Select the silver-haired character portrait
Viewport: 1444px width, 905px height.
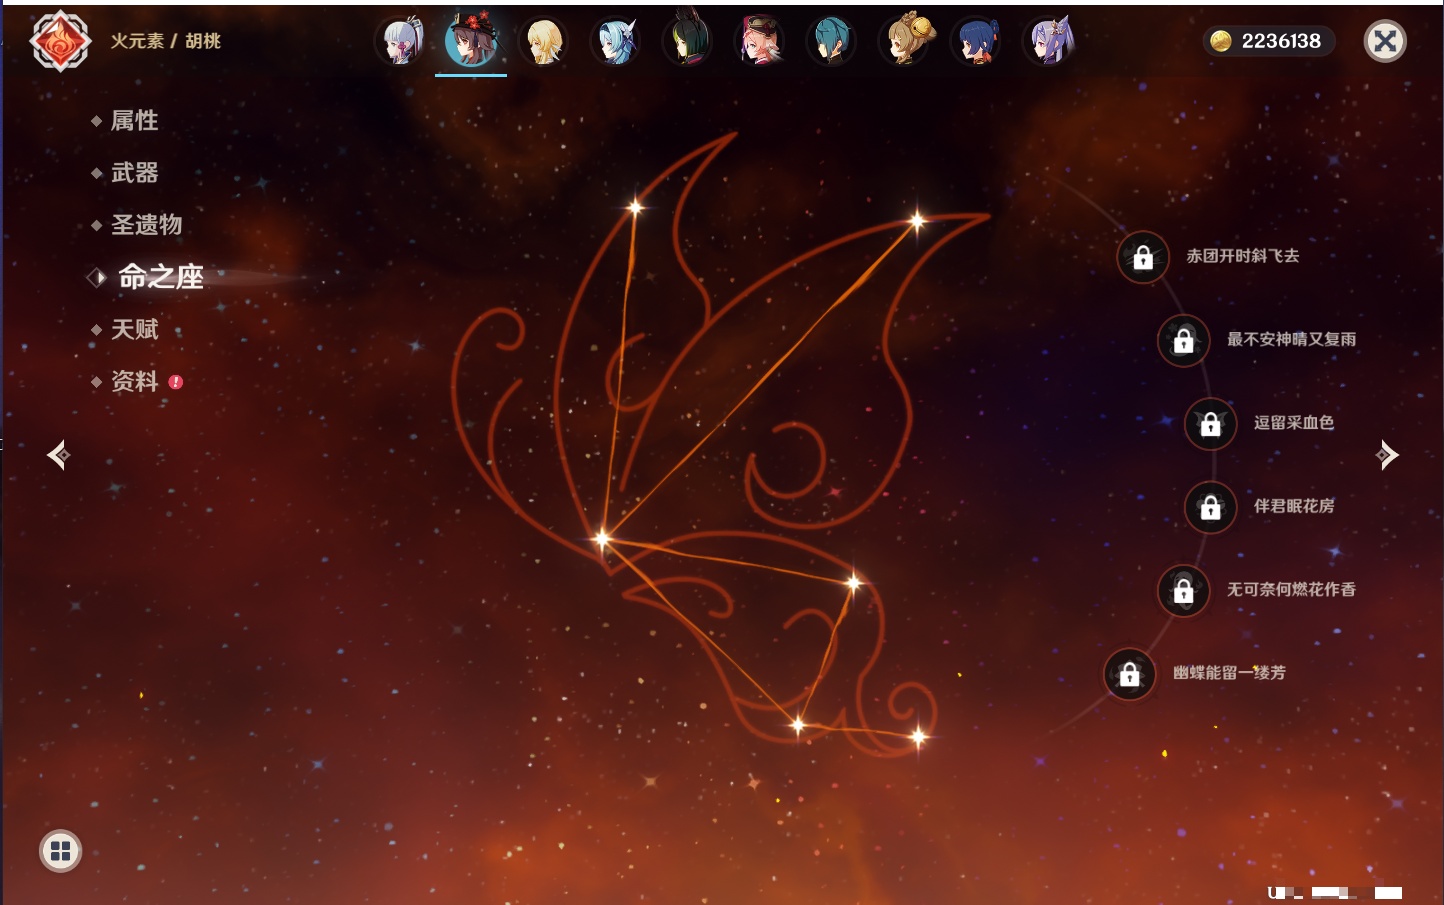pos(400,42)
